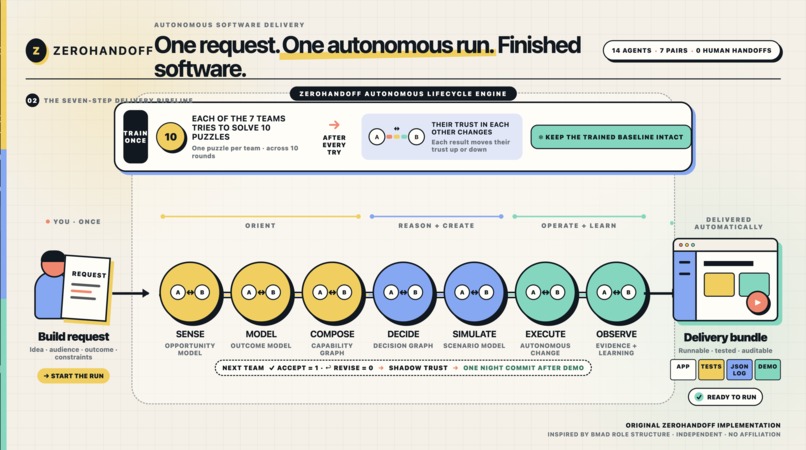Click the 02 section number badge
This screenshot has height=450, width=806.
[32, 100]
